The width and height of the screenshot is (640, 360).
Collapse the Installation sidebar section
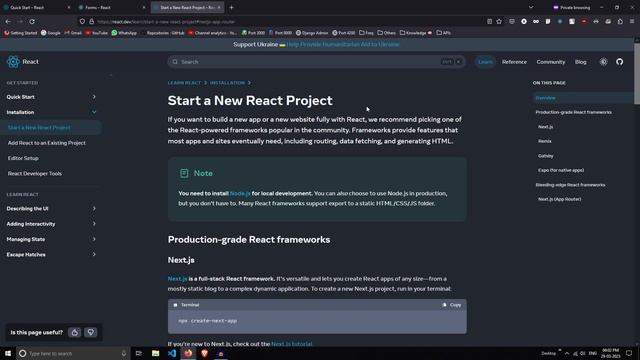tap(94, 112)
